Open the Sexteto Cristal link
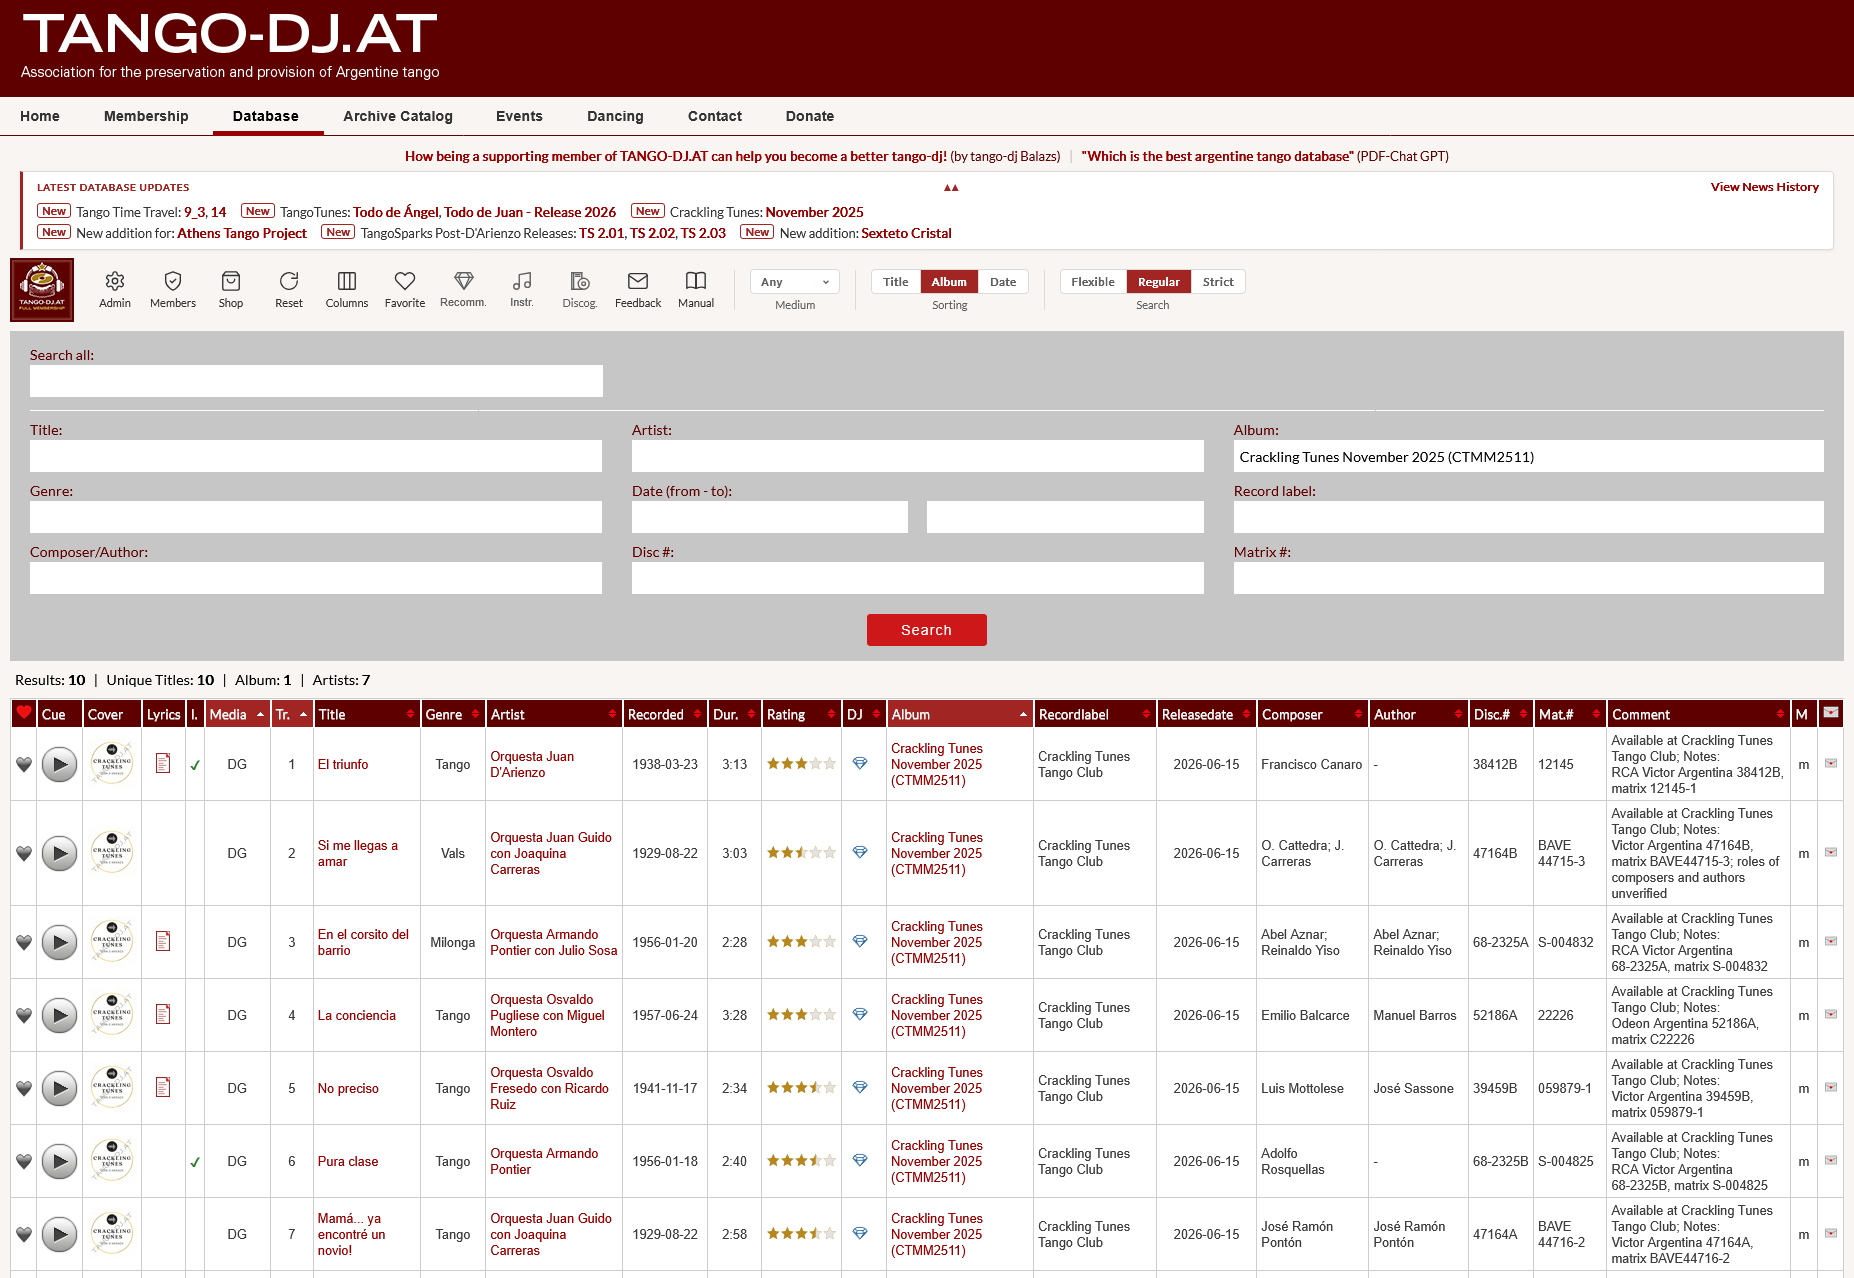The height and width of the screenshot is (1278, 1854). (907, 233)
